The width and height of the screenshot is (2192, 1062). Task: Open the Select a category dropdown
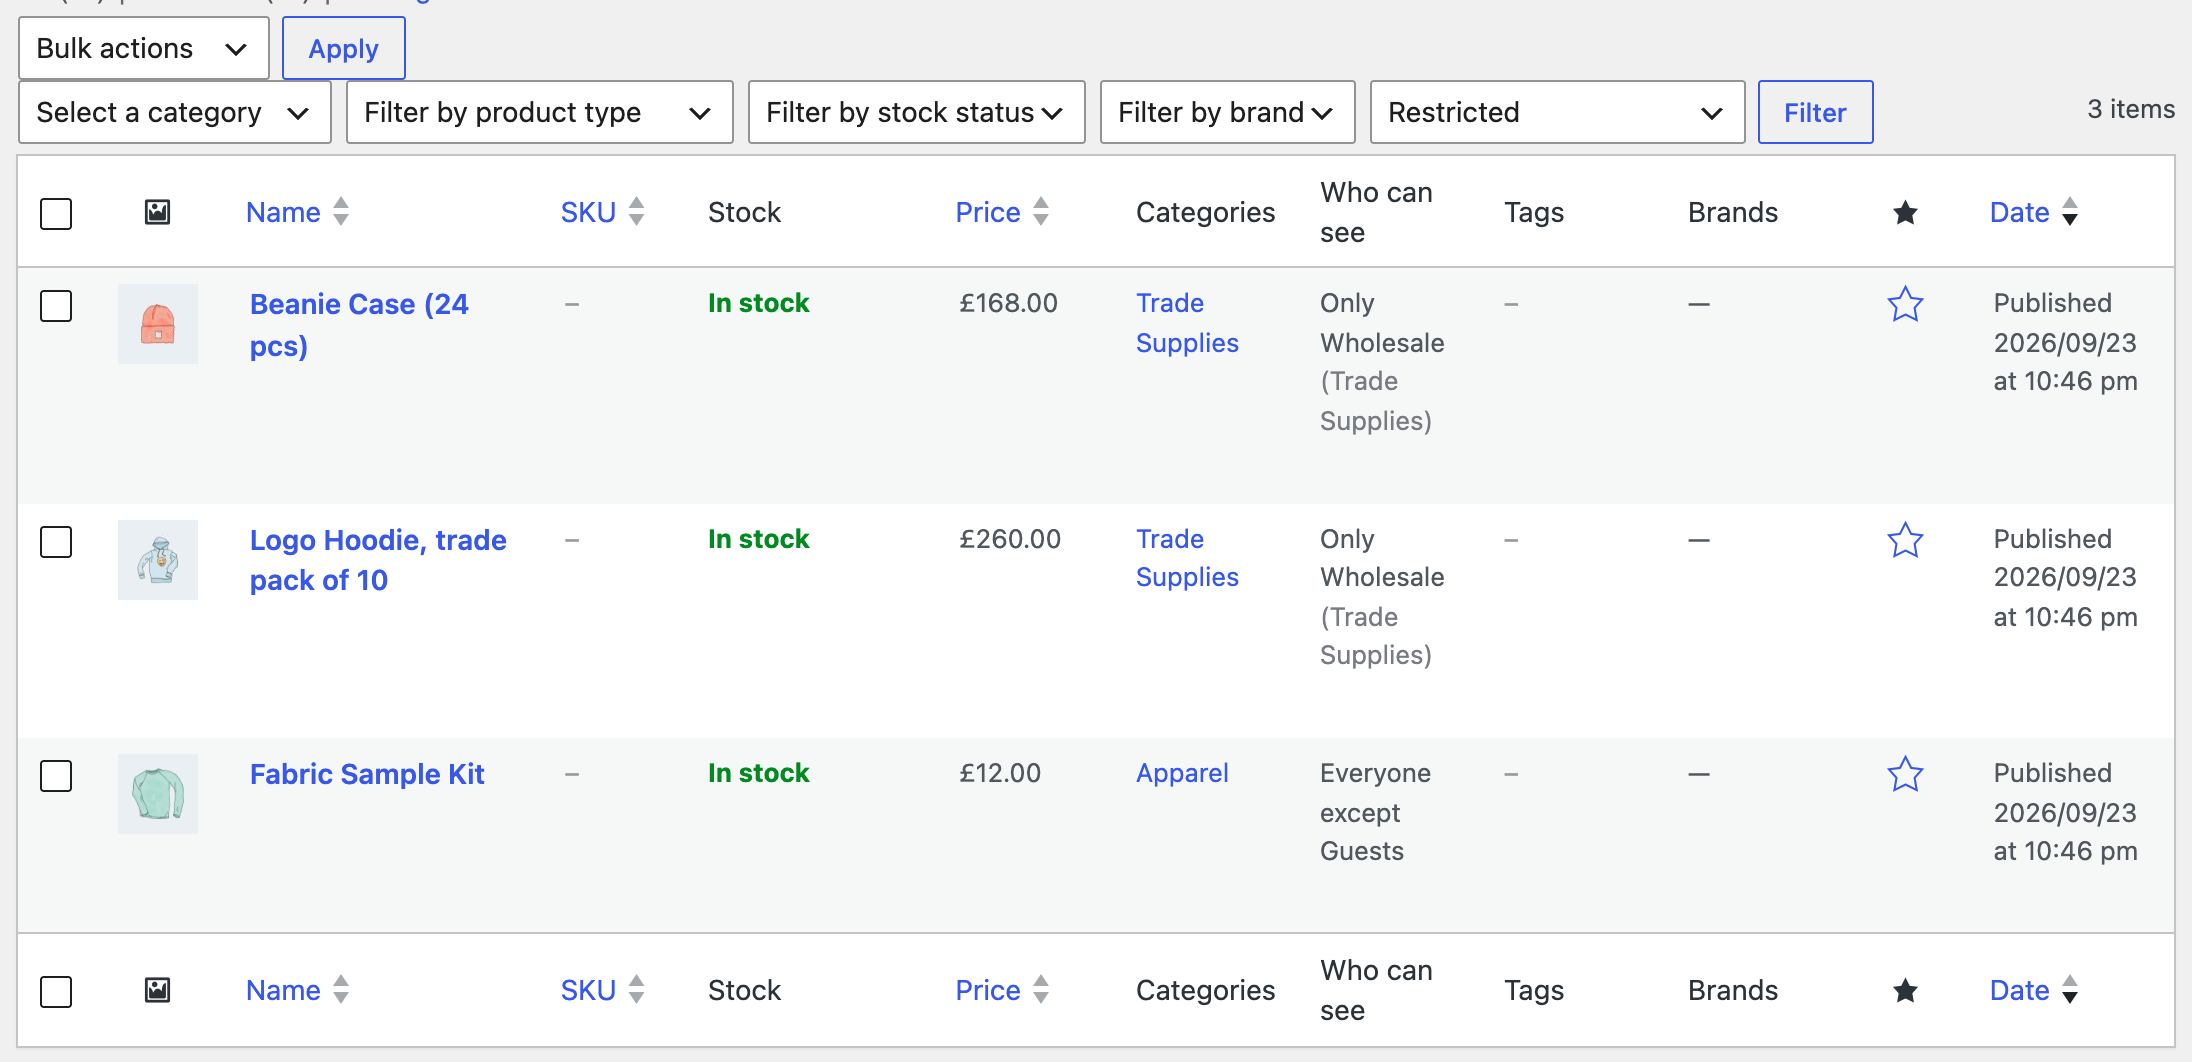(x=175, y=112)
